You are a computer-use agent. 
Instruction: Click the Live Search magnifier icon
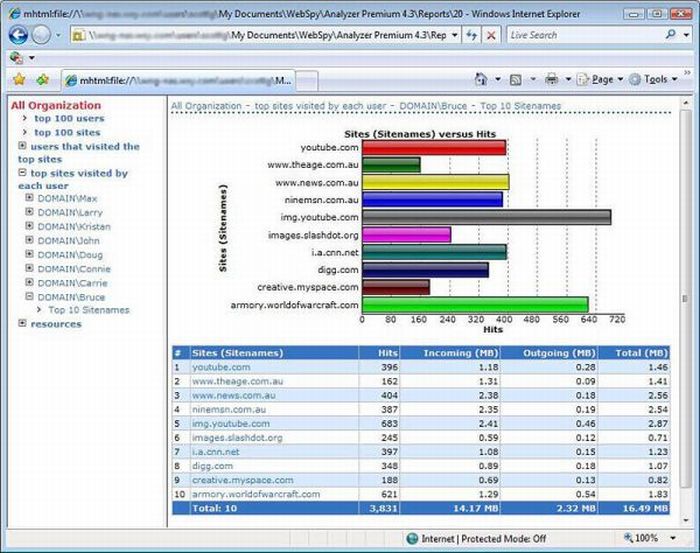coord(671,34)
